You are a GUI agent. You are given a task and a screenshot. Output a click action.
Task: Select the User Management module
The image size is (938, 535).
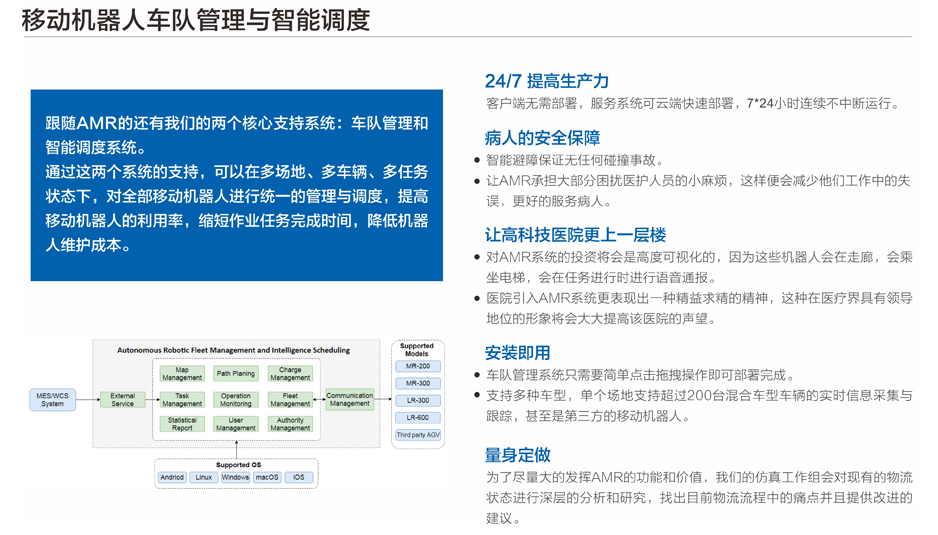[x=236, y=424]
